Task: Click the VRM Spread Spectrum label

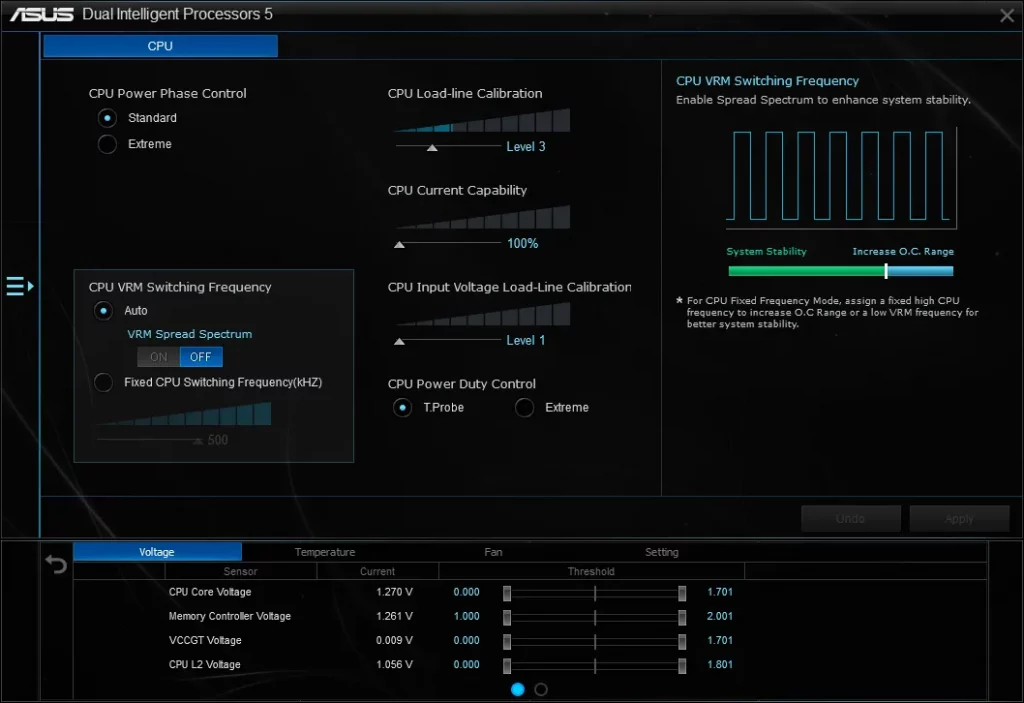Action: pos(189,335)
